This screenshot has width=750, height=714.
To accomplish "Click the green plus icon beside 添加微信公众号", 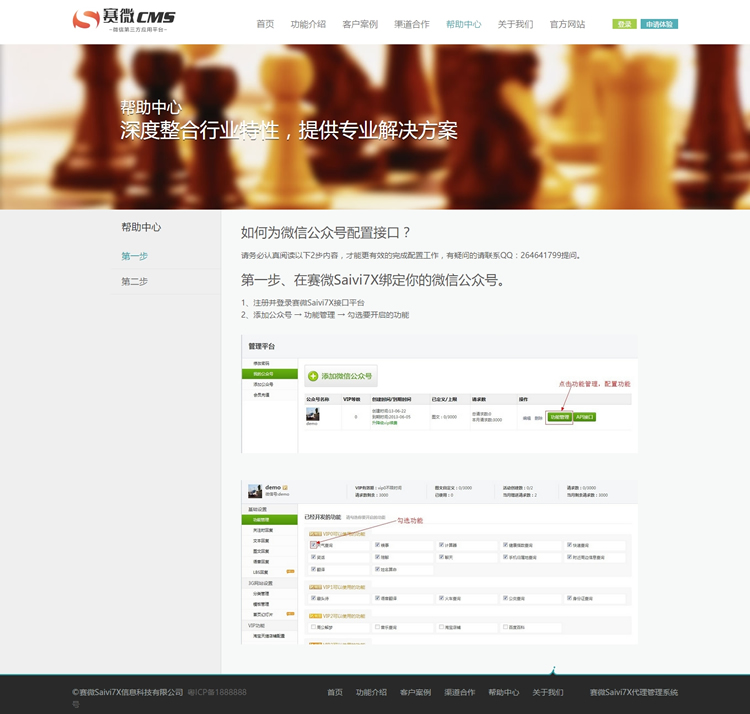I will tap(313, 377).
